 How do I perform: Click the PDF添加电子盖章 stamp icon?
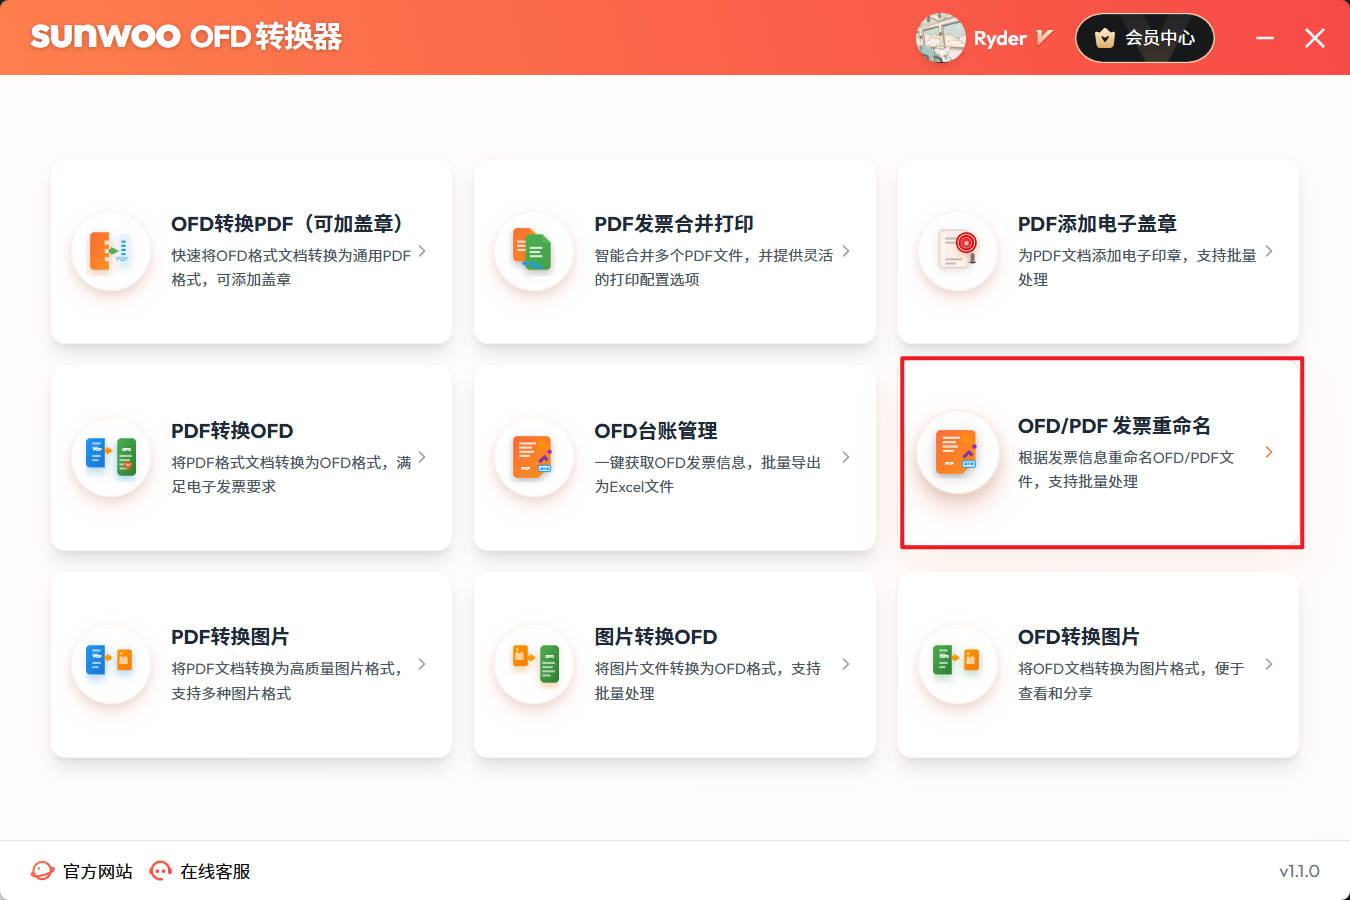tap(958, 251)
